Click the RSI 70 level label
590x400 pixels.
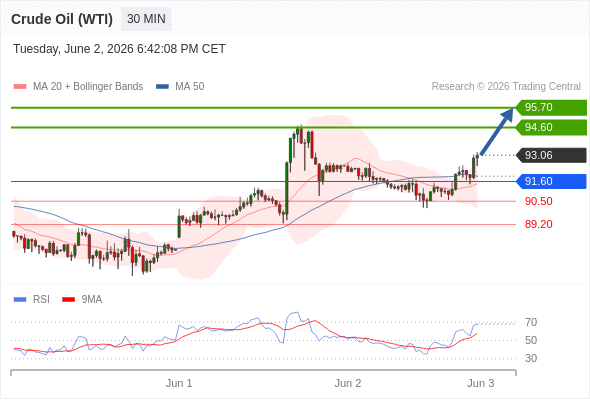pyautogui.click(x=531, y=322)
